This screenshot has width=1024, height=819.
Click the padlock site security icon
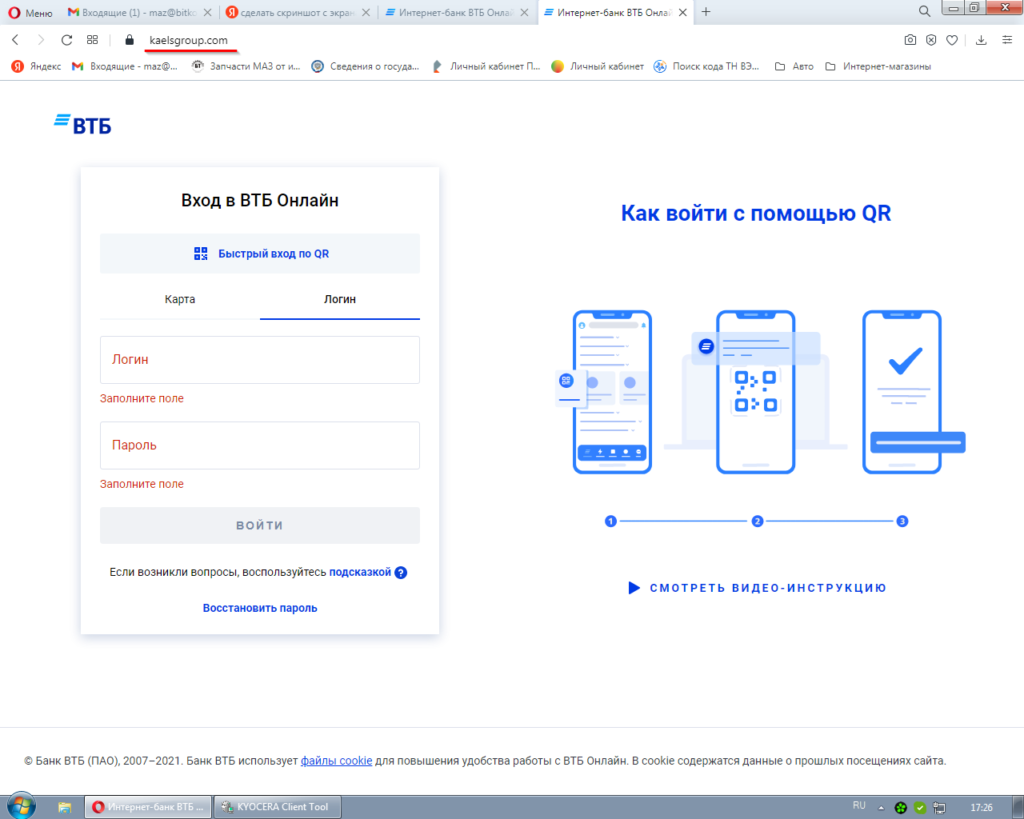coord(128,40)
